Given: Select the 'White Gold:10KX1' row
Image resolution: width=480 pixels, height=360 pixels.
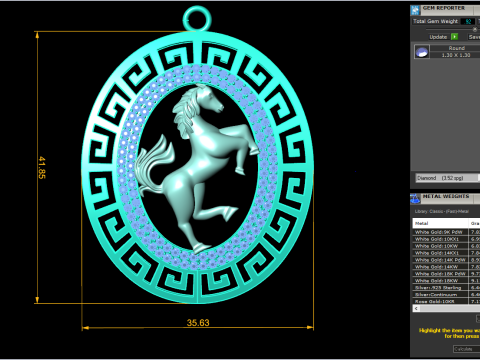Looking at the screenshot, I should click(446, 239).
